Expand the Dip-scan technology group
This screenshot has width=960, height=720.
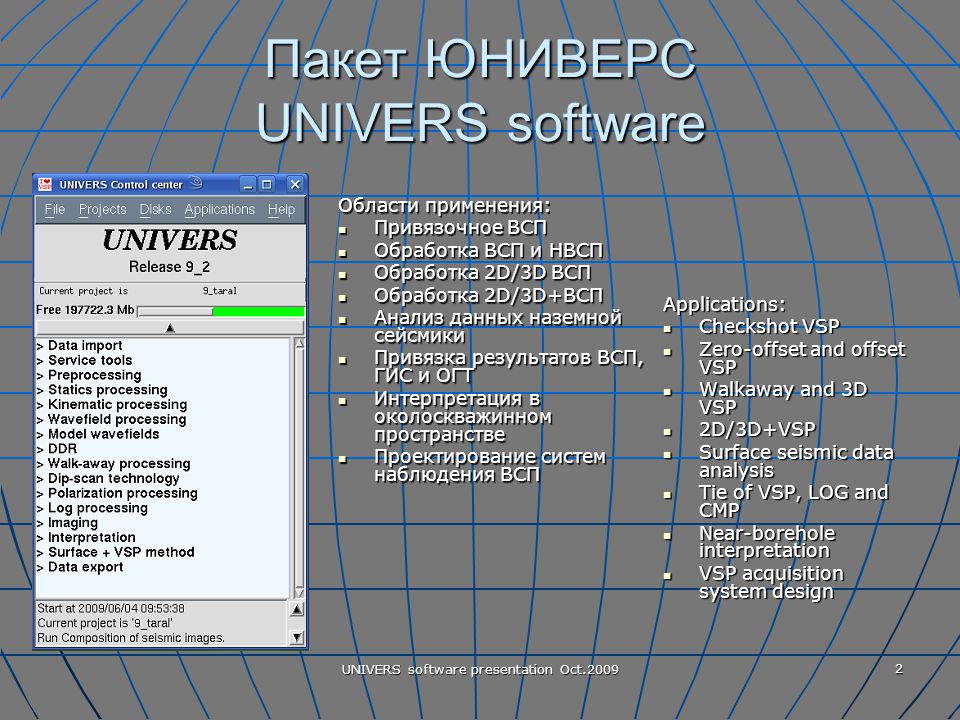[108, 478]
